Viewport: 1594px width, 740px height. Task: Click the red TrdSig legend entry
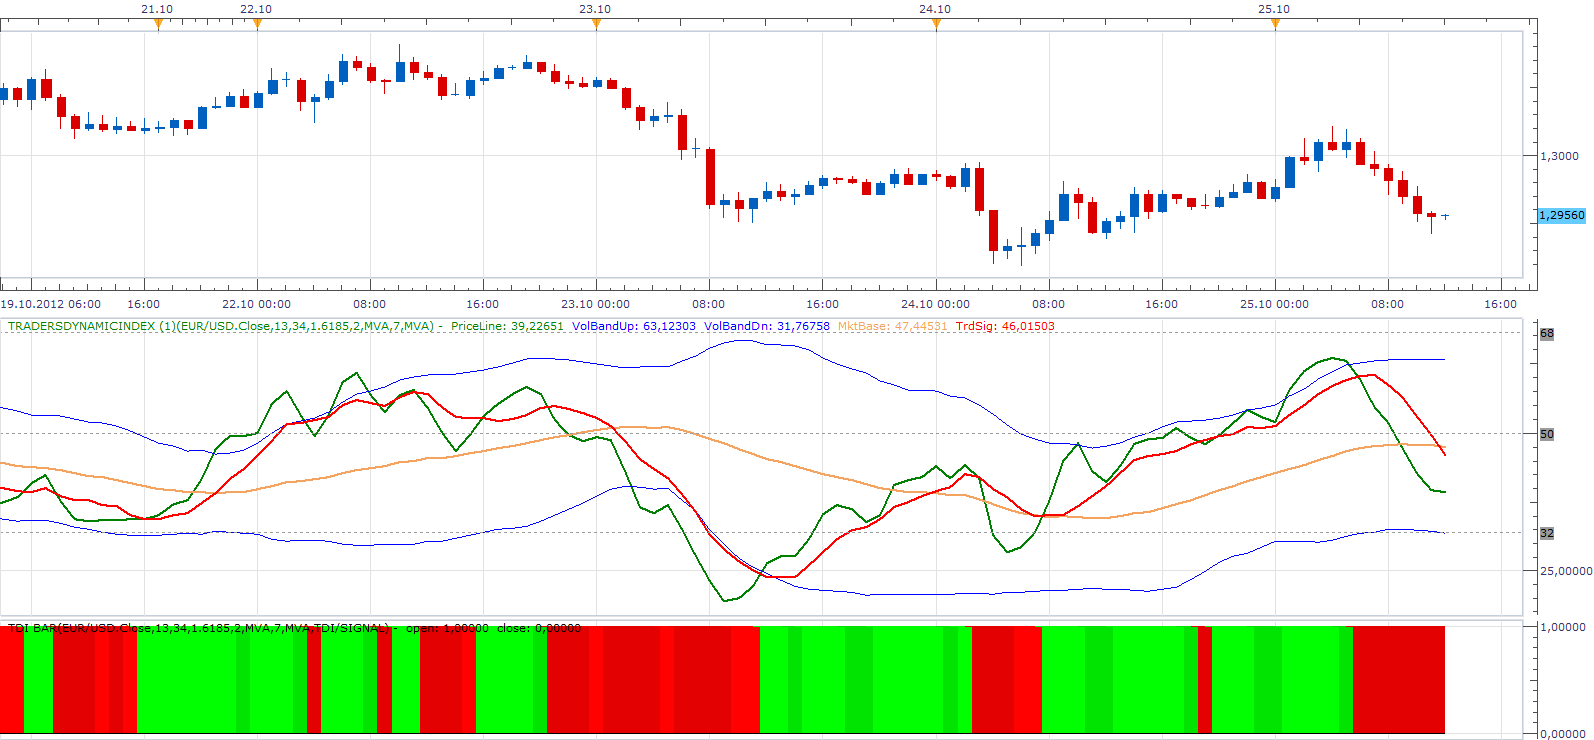pyautogui.click(x=1005, y=326)
